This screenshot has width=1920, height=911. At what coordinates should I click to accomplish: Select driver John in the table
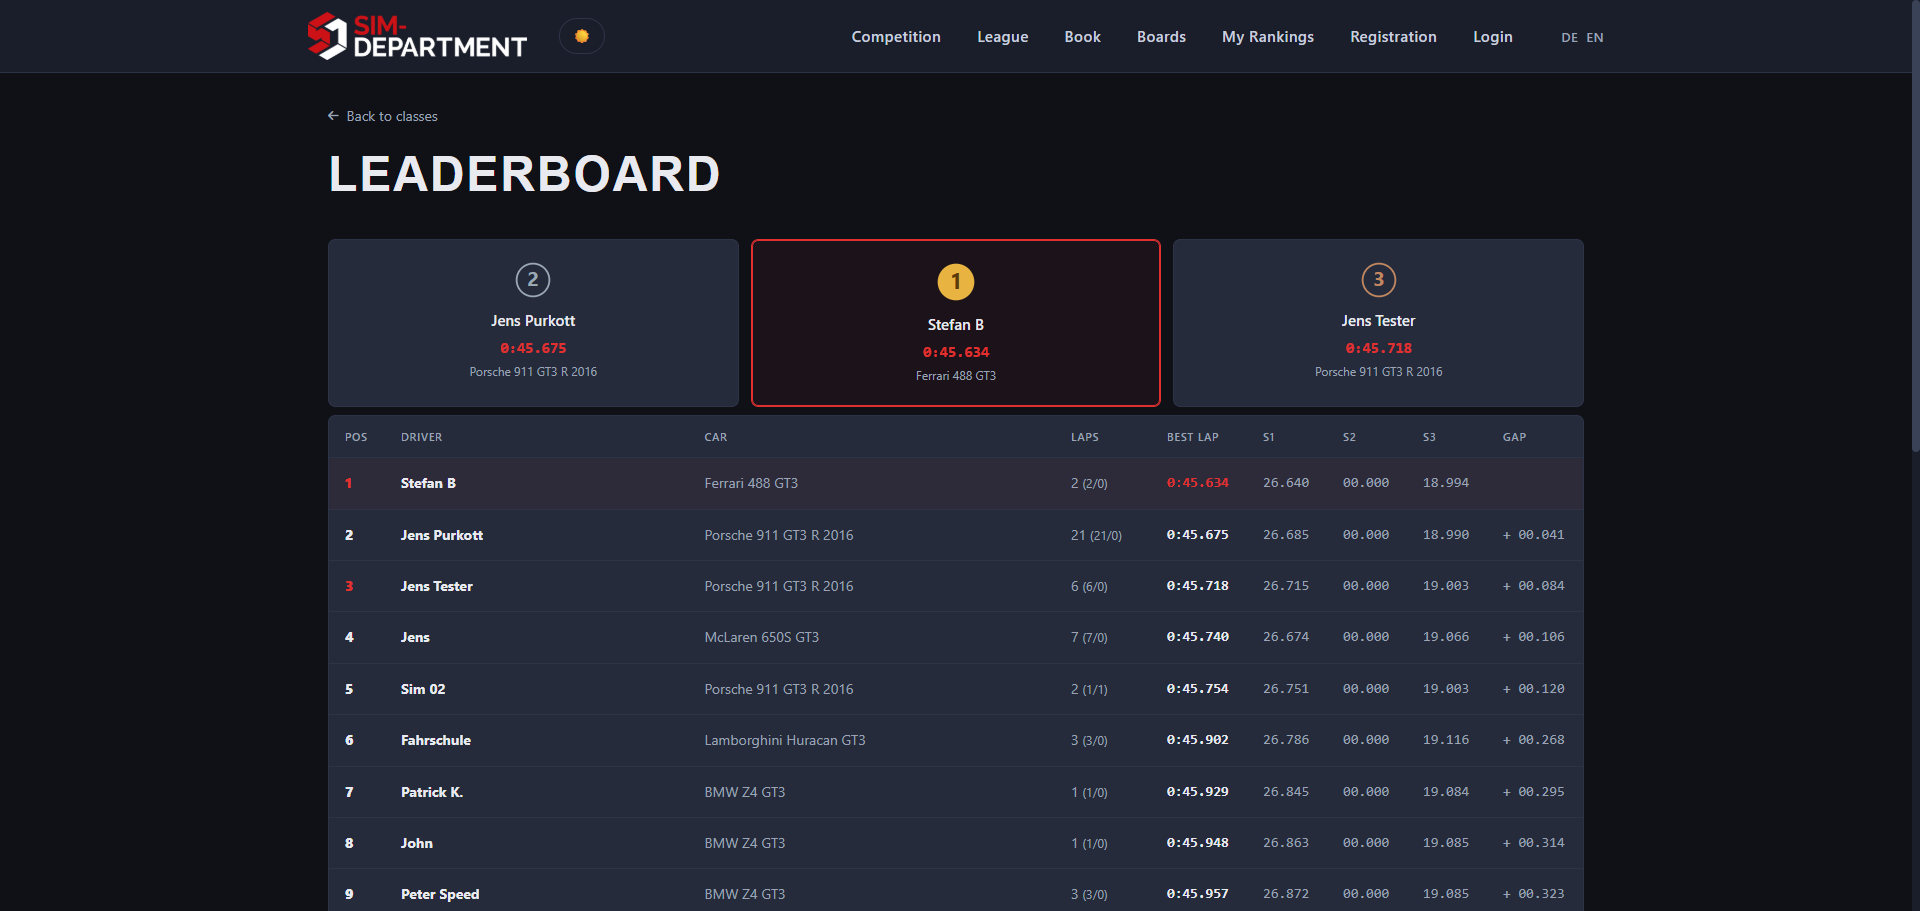(x=417, y=843)
